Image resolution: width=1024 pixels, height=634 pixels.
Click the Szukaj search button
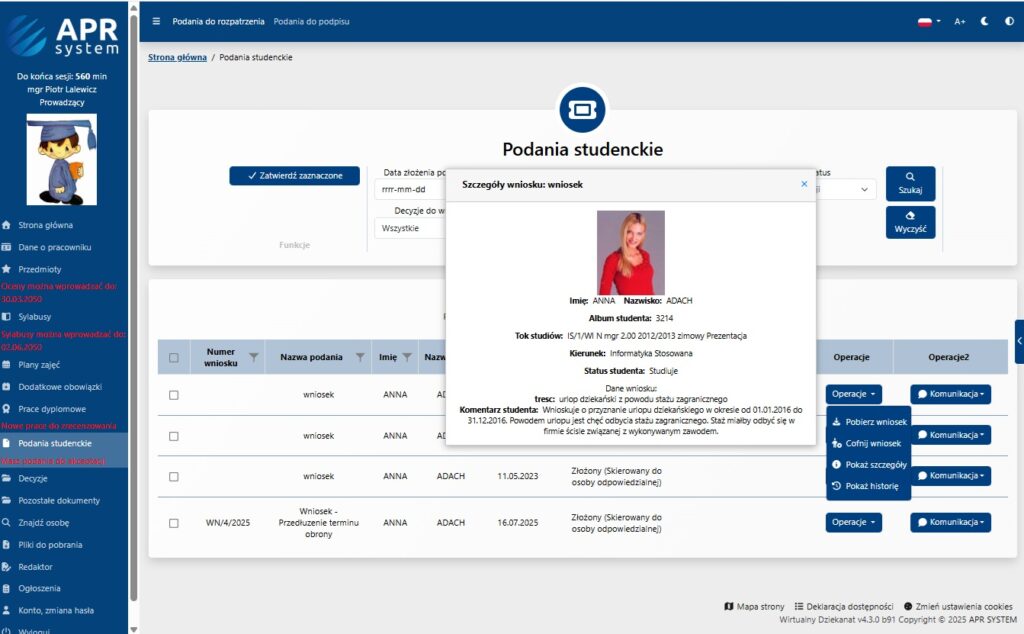(910, 183)
